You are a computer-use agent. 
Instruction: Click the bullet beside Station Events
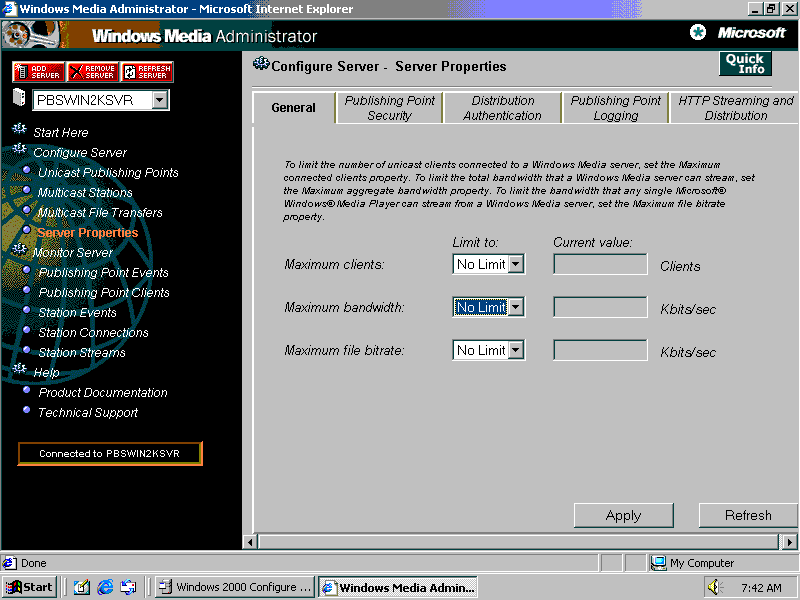[x=27, y=310]
